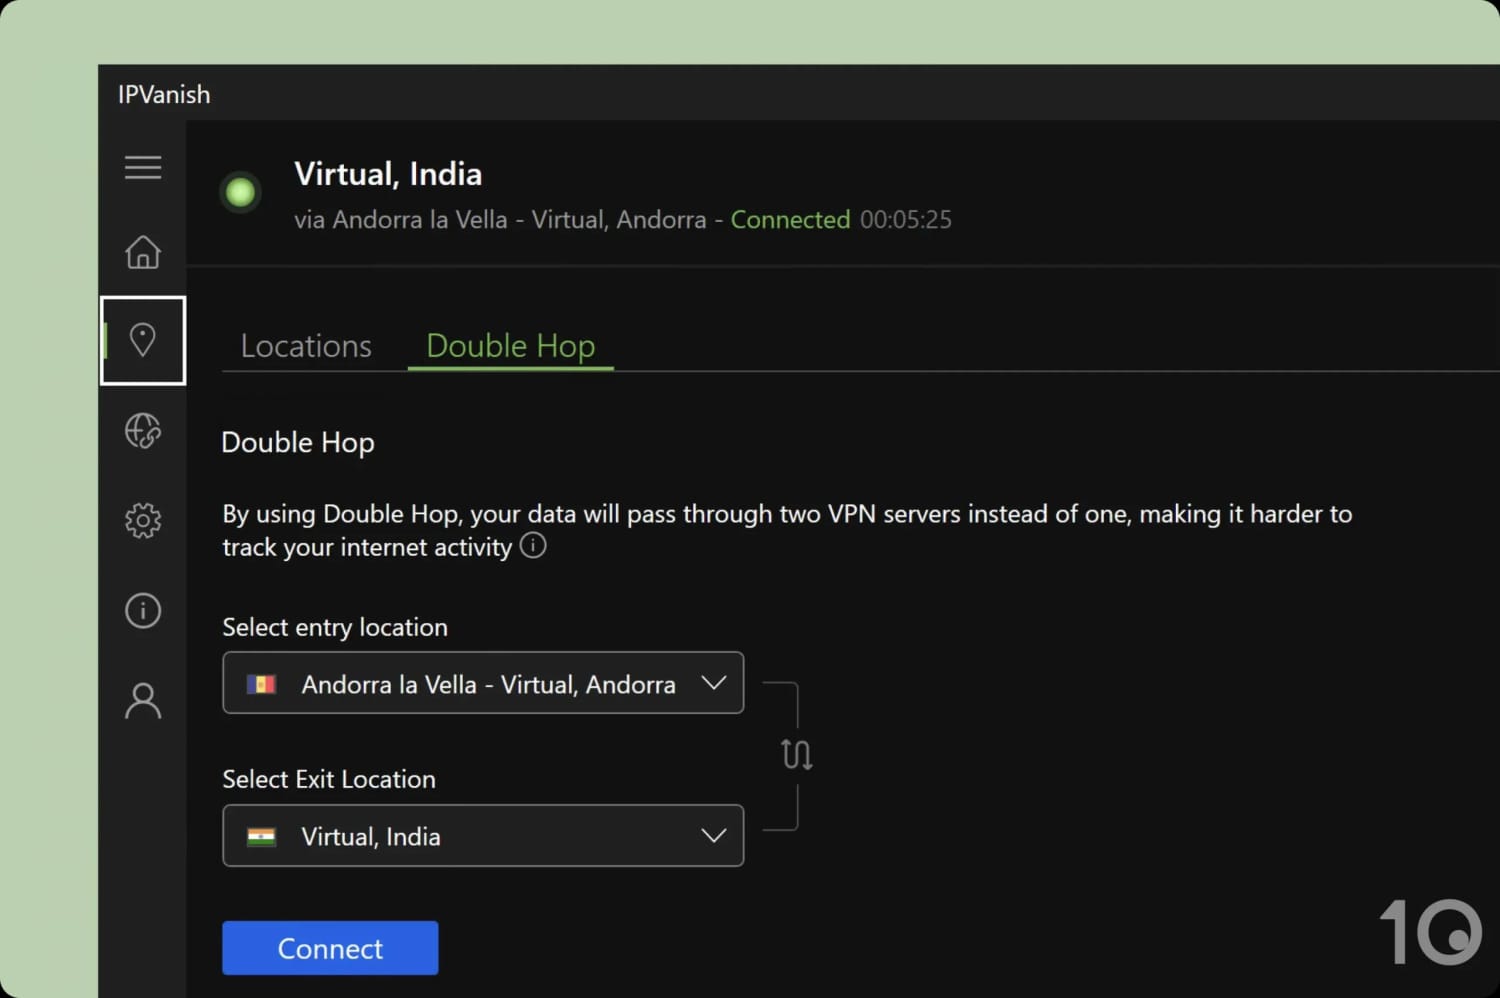
Task: Open the account profile icon
Action: tap(143, 700)
